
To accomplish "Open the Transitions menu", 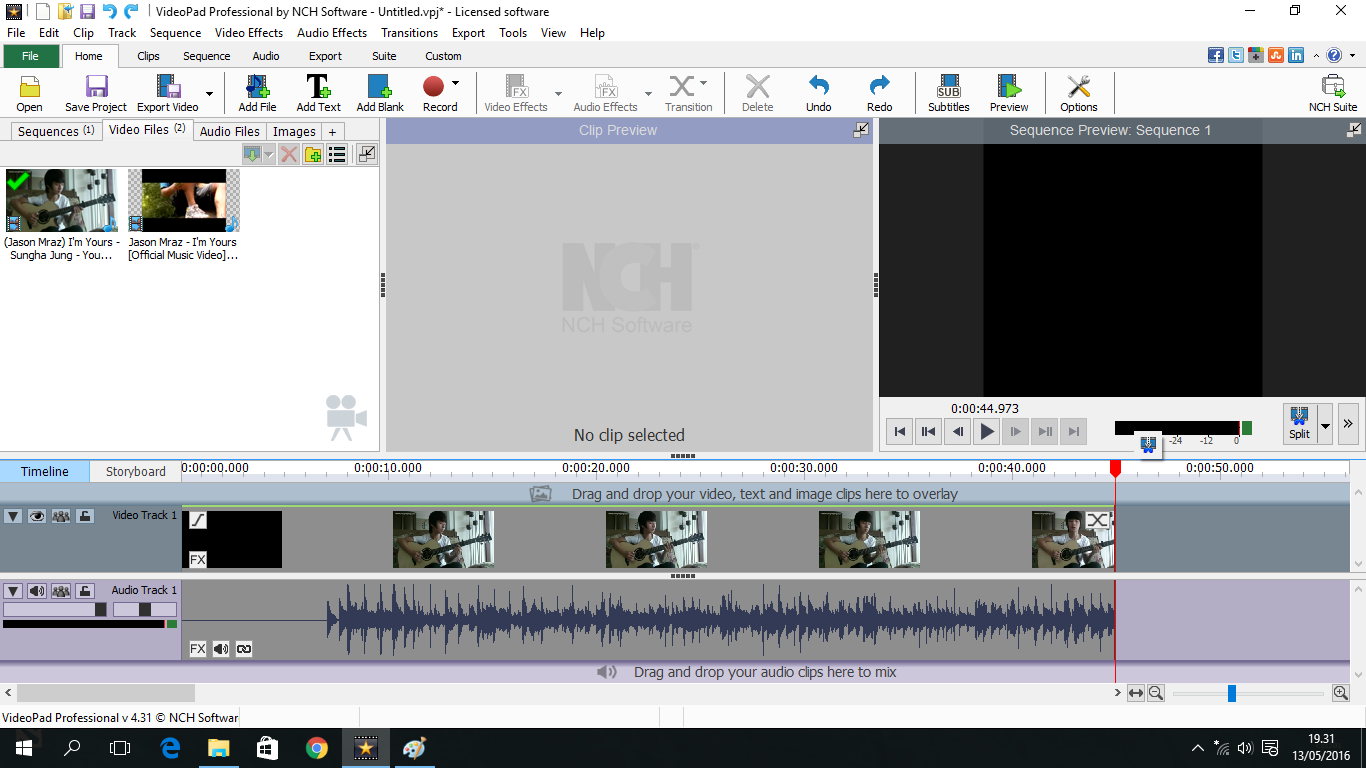I will pos(410,33).
